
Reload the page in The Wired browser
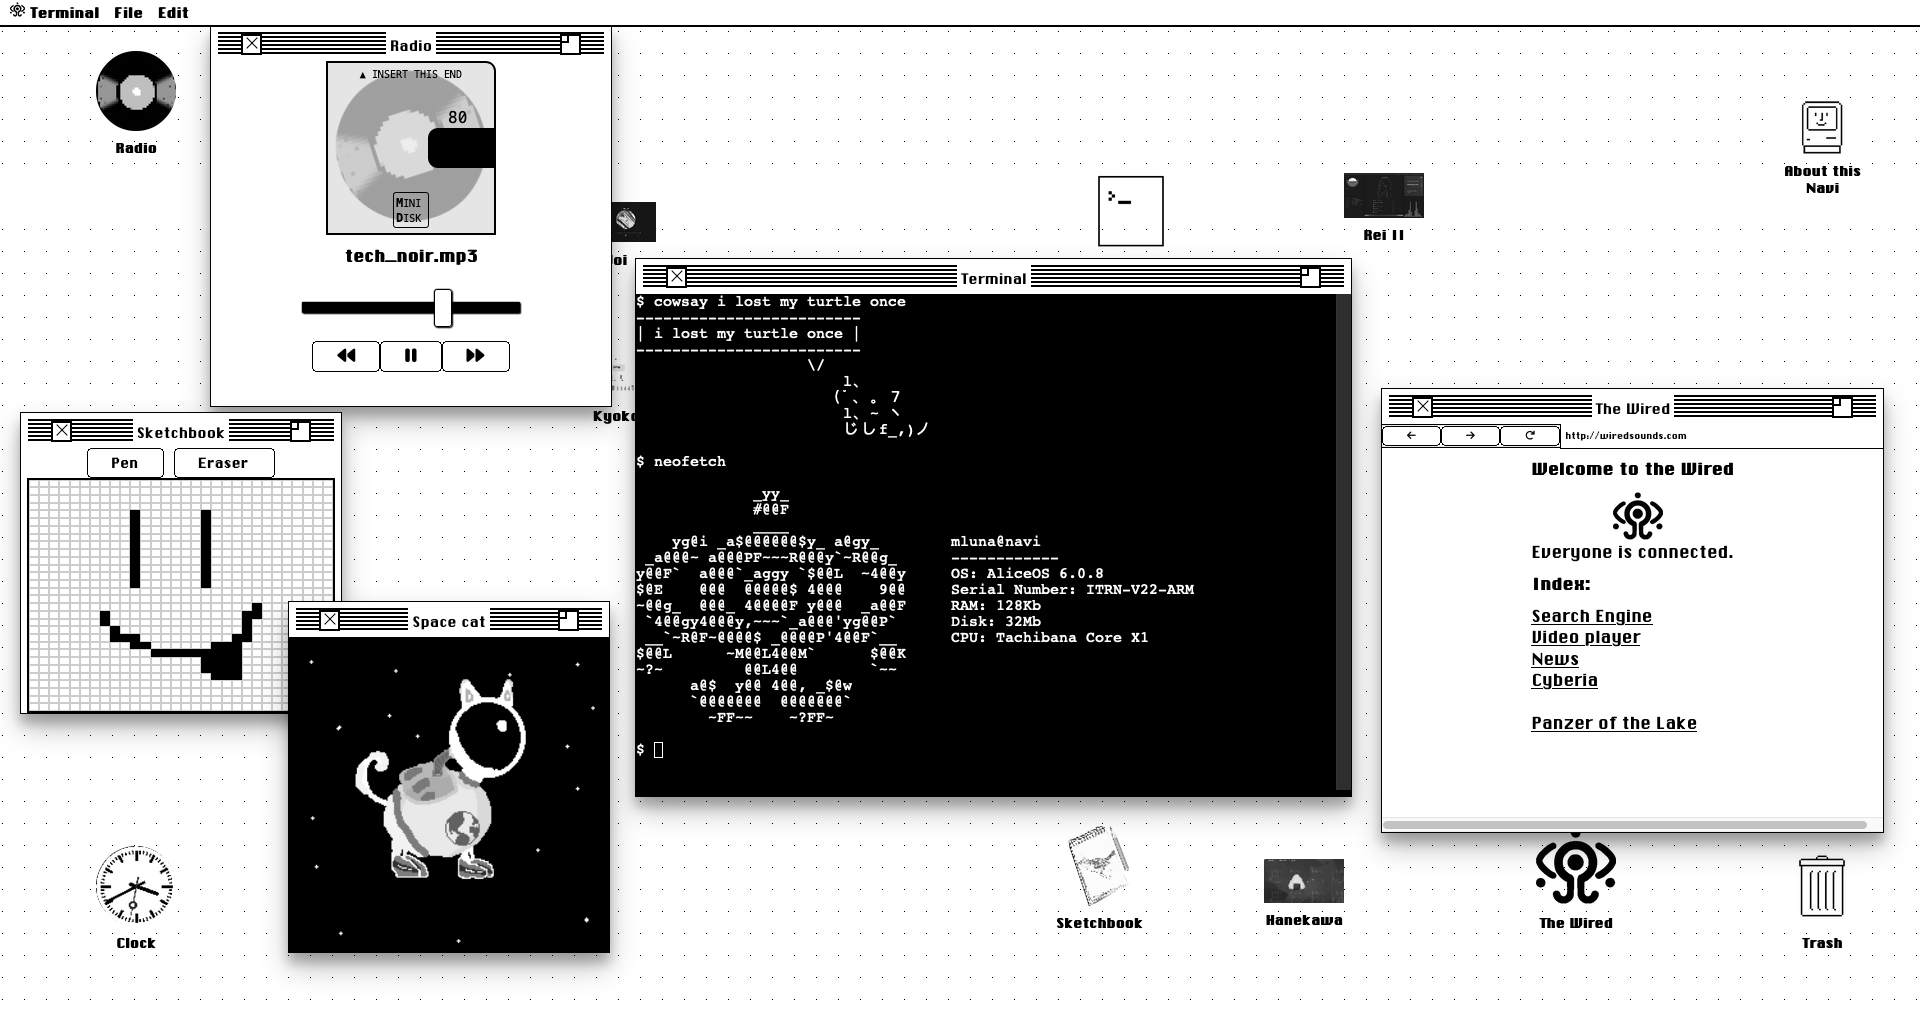[1530, 436]
